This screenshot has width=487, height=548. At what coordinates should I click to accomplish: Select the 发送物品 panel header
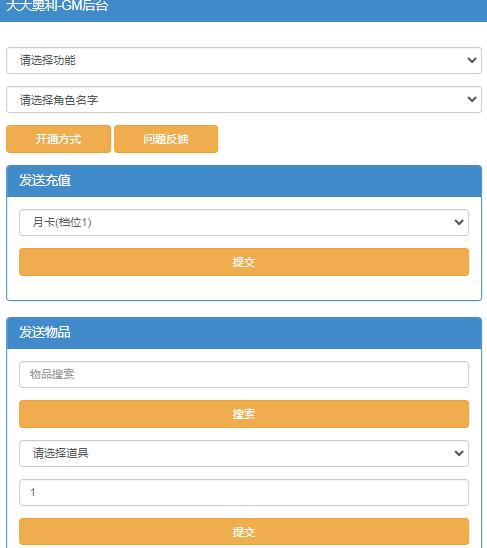[x=244, y=333]
